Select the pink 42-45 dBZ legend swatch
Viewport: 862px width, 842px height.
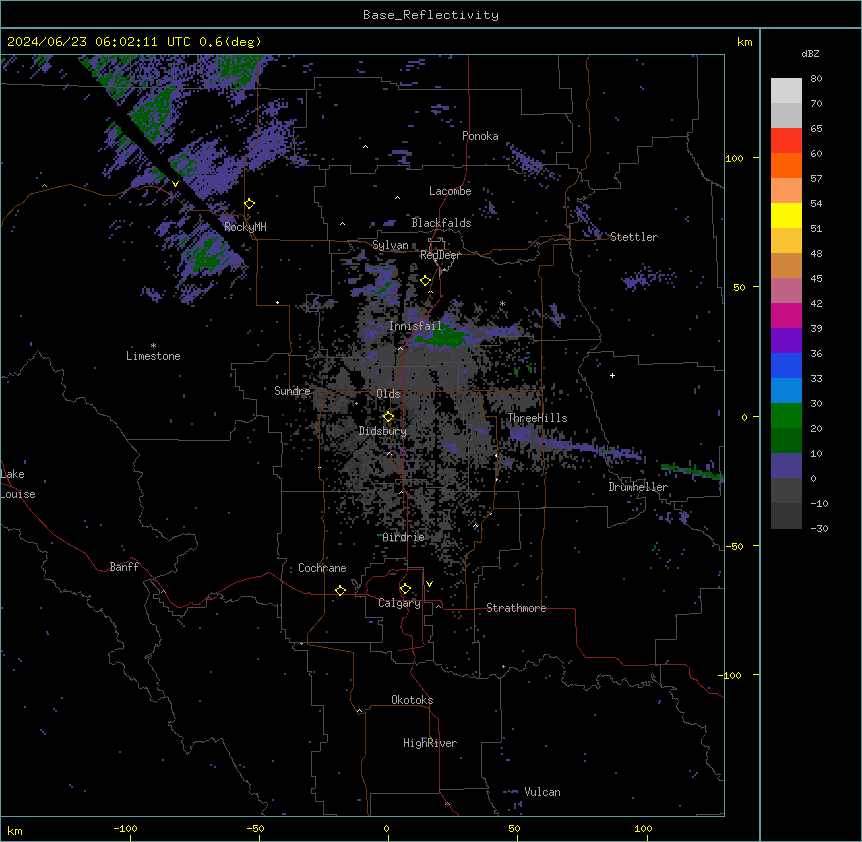tap(786, 291)
